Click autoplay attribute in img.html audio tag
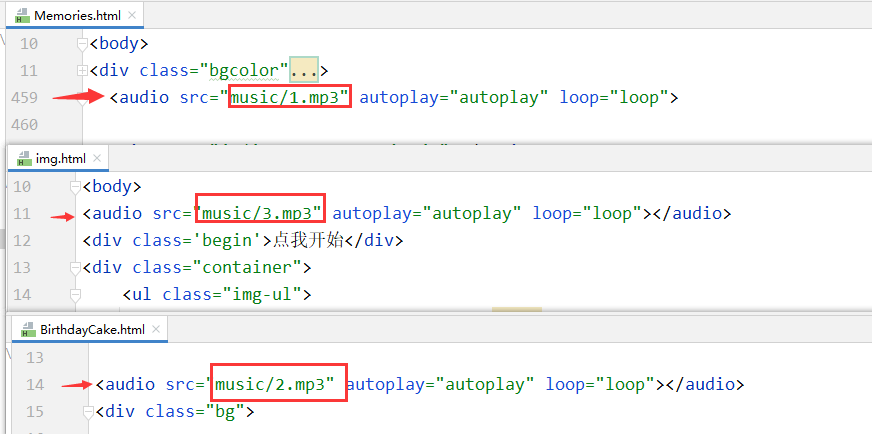The height and width of the screenshot is (434, 872). coord(427,214)
